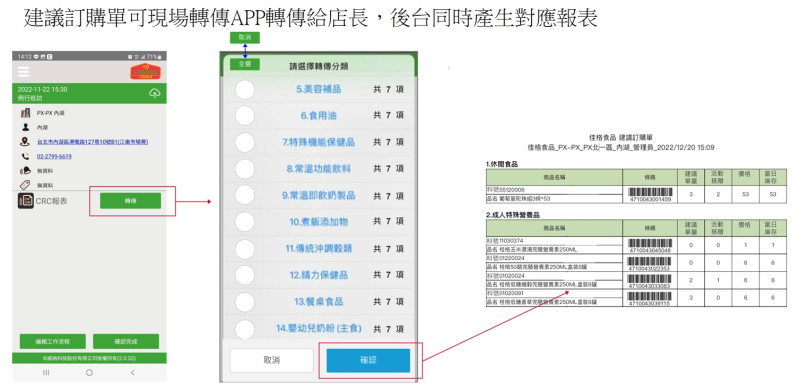Image resolution: width=800 pixels, height=384 pixels.
Task: Click the 請選擇轉傳分類 dialog title
Action: click(319, 66)
